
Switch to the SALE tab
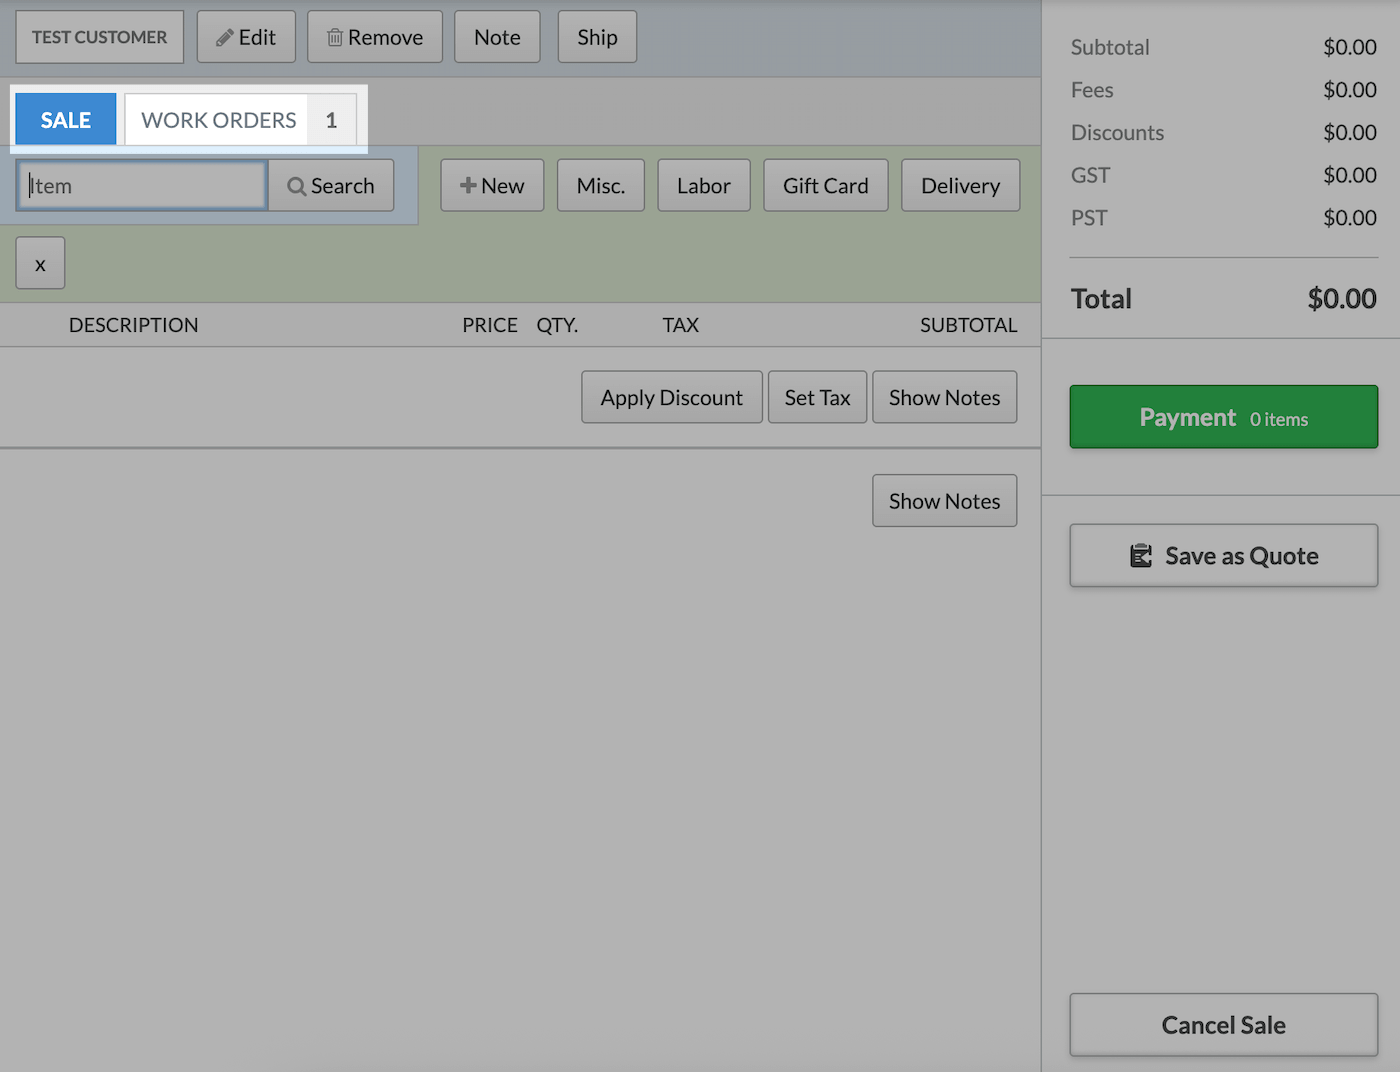pos(66,120)
